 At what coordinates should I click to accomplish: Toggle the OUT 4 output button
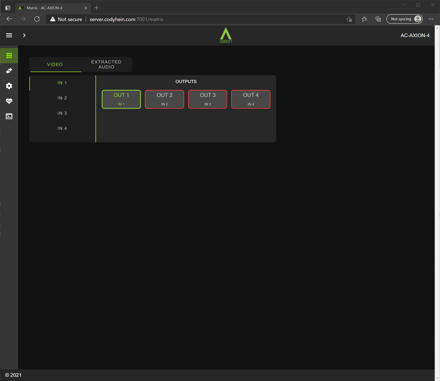click(251, 99)
